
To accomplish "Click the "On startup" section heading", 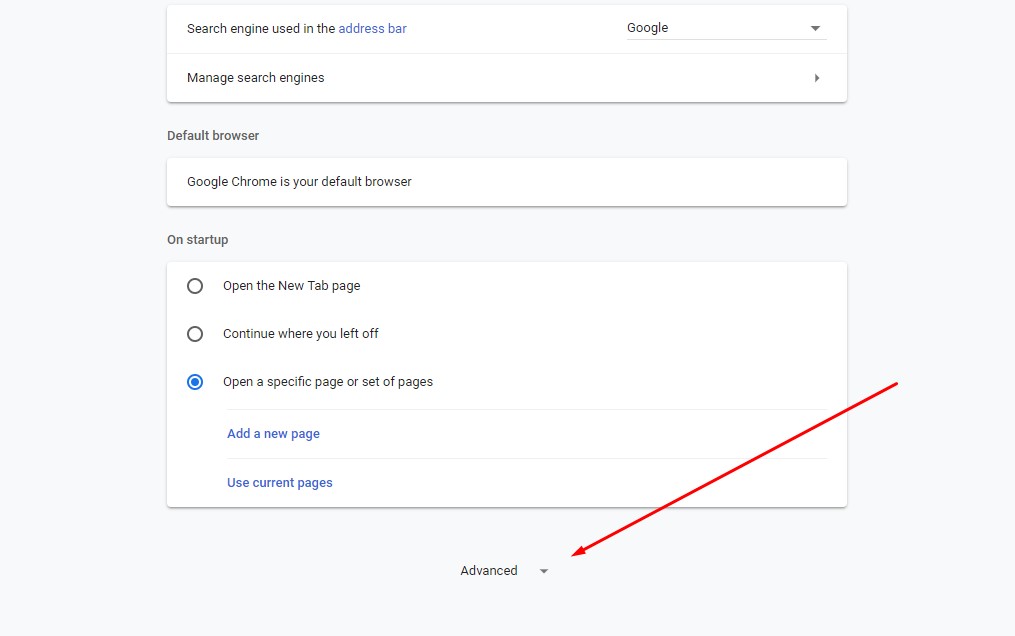I will [x=197, y=240].
